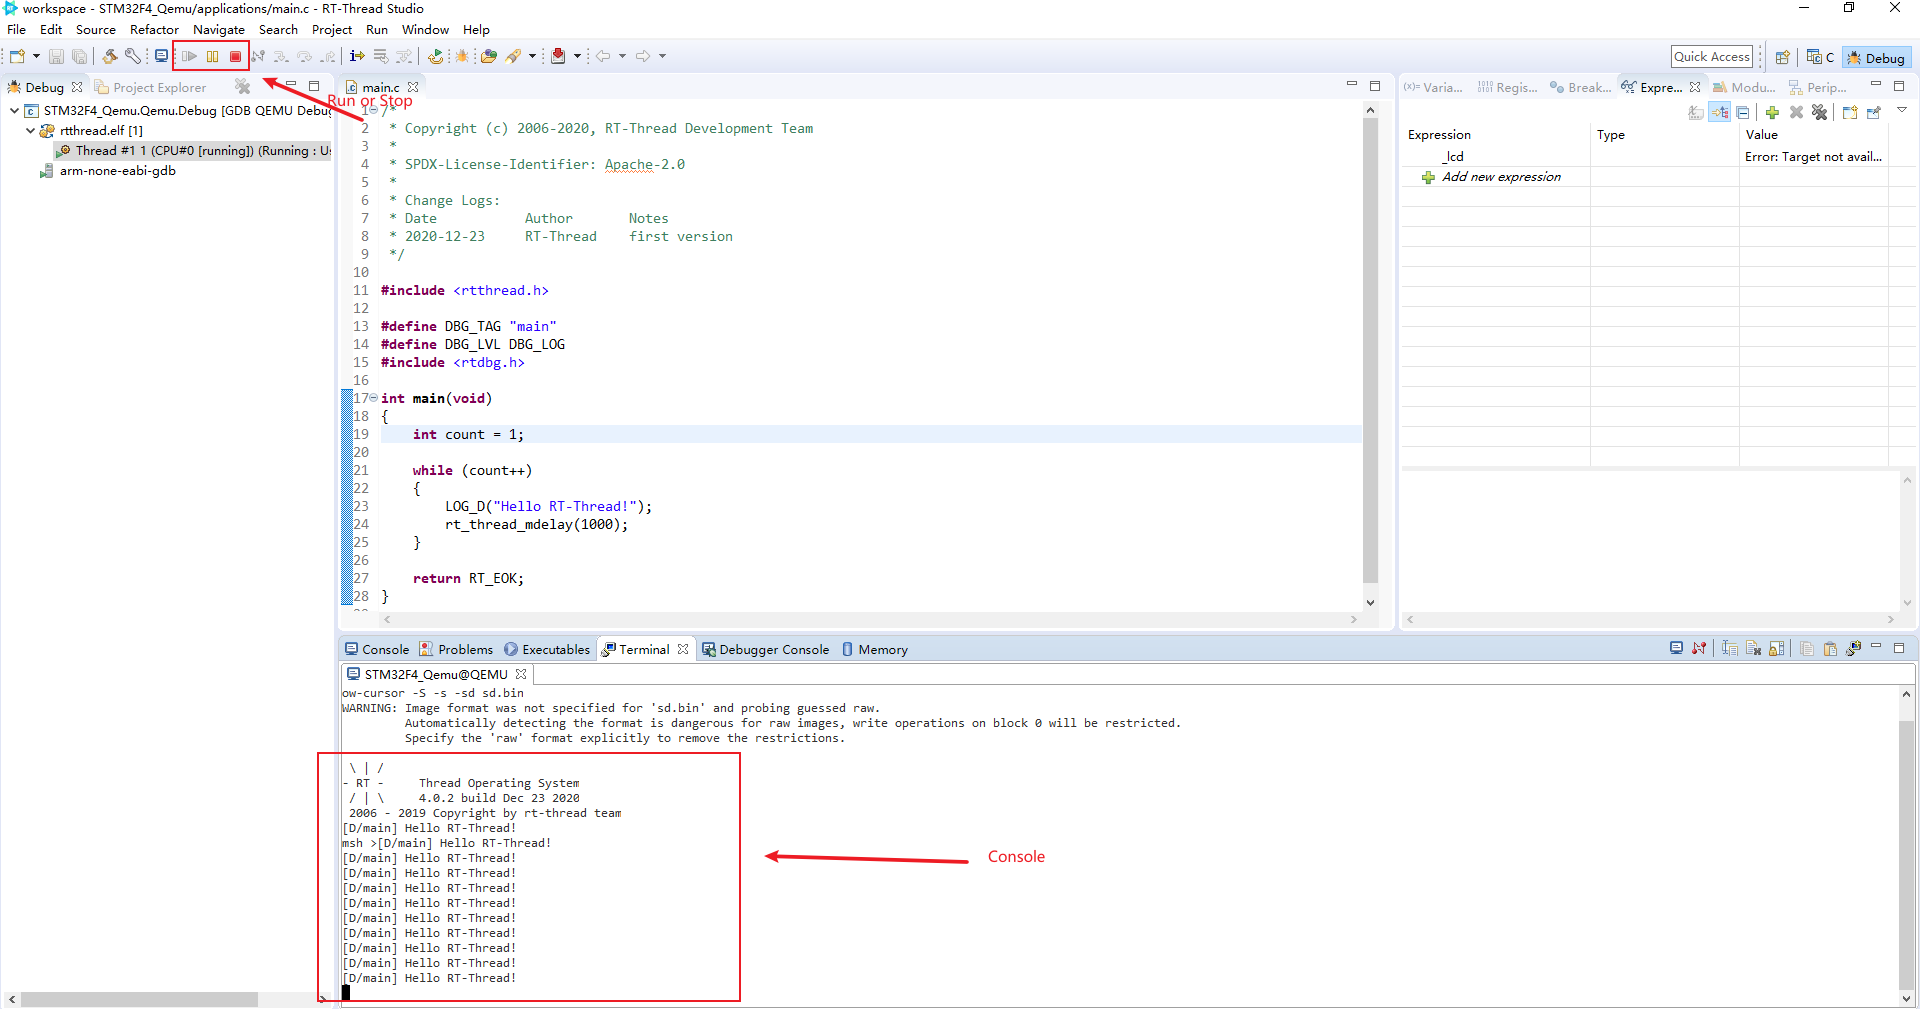1920x1009 pixels.
Task: Open the Back history dropdown arrow
Action: point(622,56)
